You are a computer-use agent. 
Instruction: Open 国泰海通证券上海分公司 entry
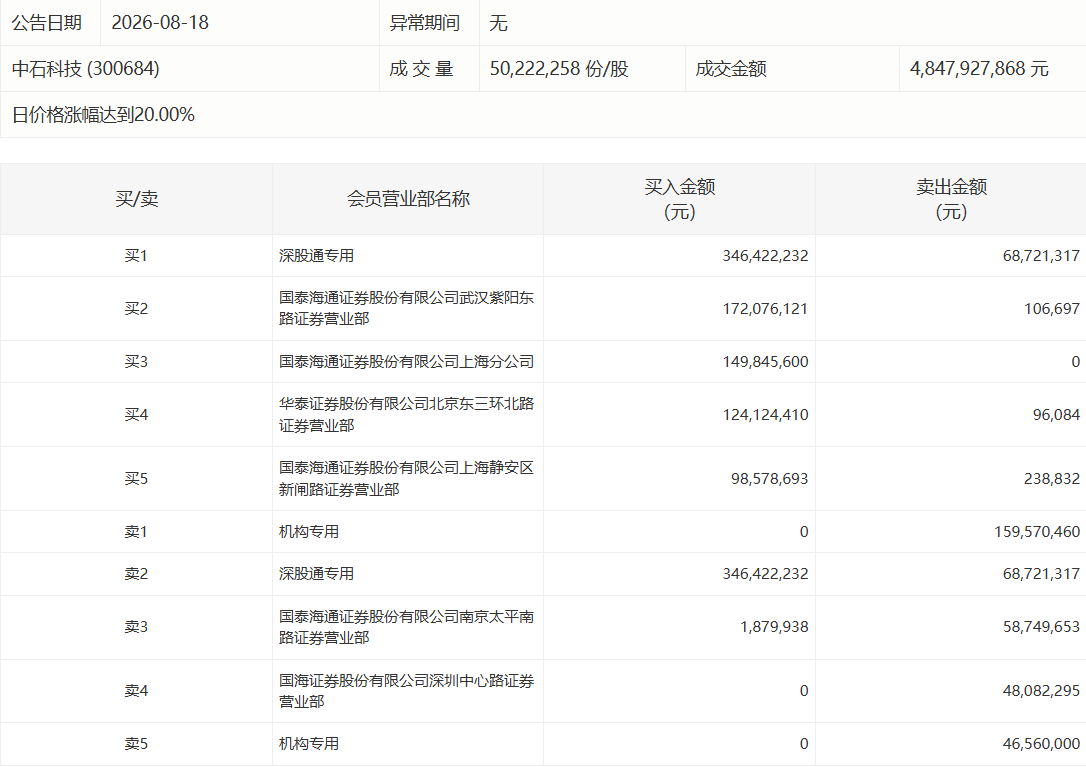pos(407,362)
